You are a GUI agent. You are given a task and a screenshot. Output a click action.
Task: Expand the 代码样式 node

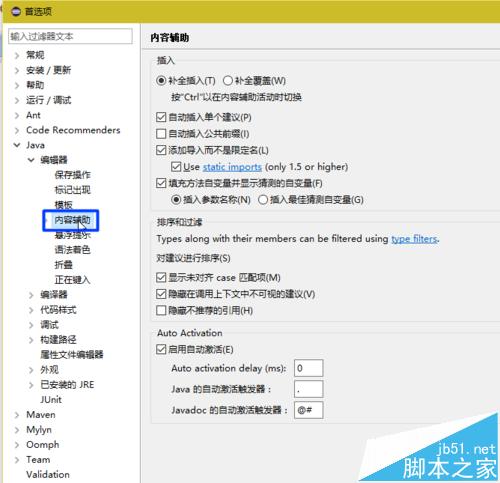click(x=31, y=310)
